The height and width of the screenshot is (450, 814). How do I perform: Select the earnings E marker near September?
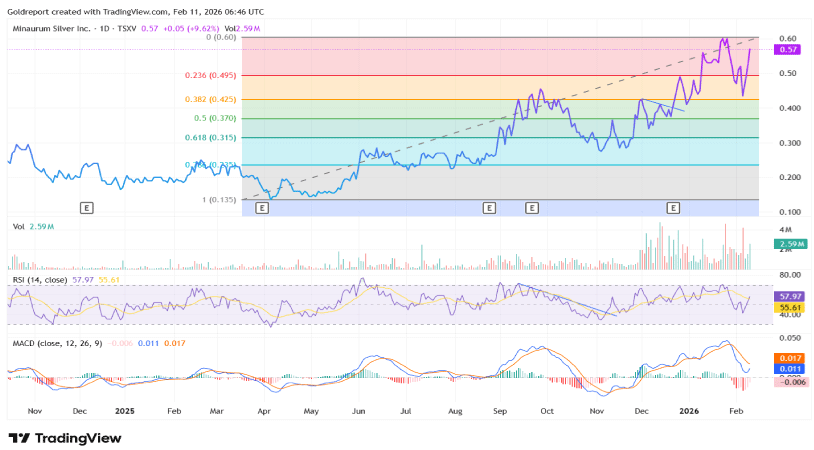coord(489,207)
